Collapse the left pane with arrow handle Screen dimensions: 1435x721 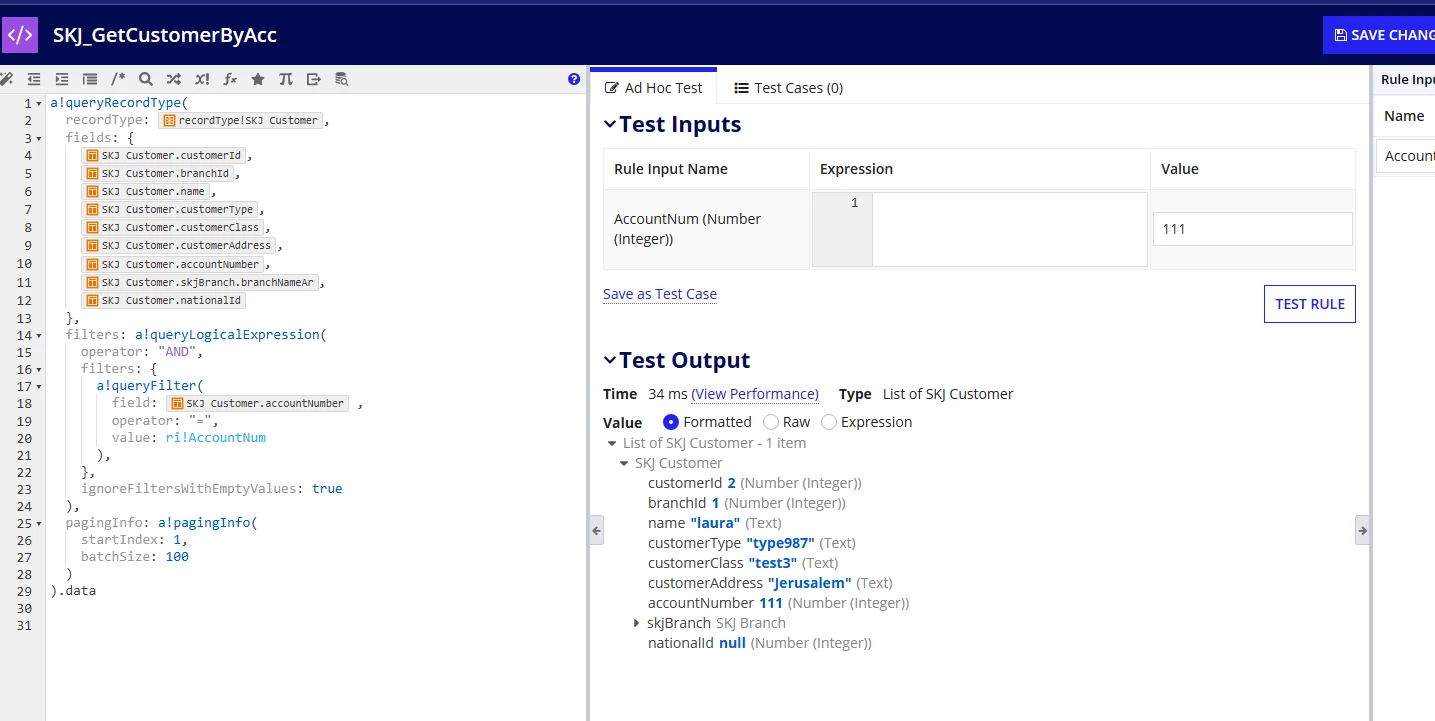click(597, 530)
